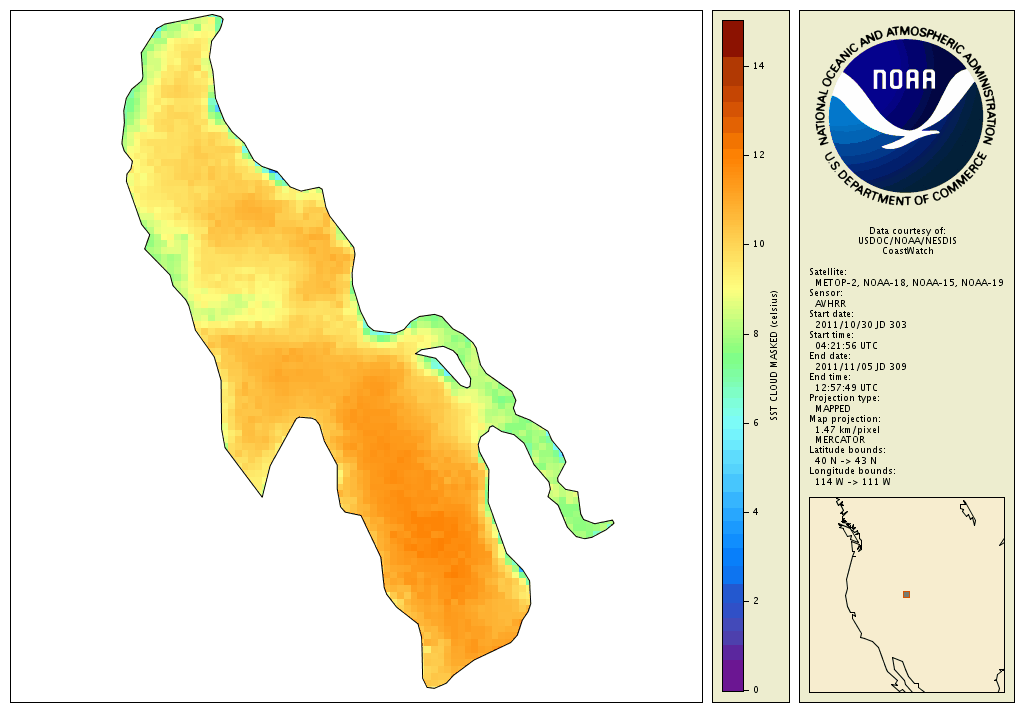Click the '12:57:49 UTC' time value
The height and width of the screenshot is (712, 1024).
point(846,387)
